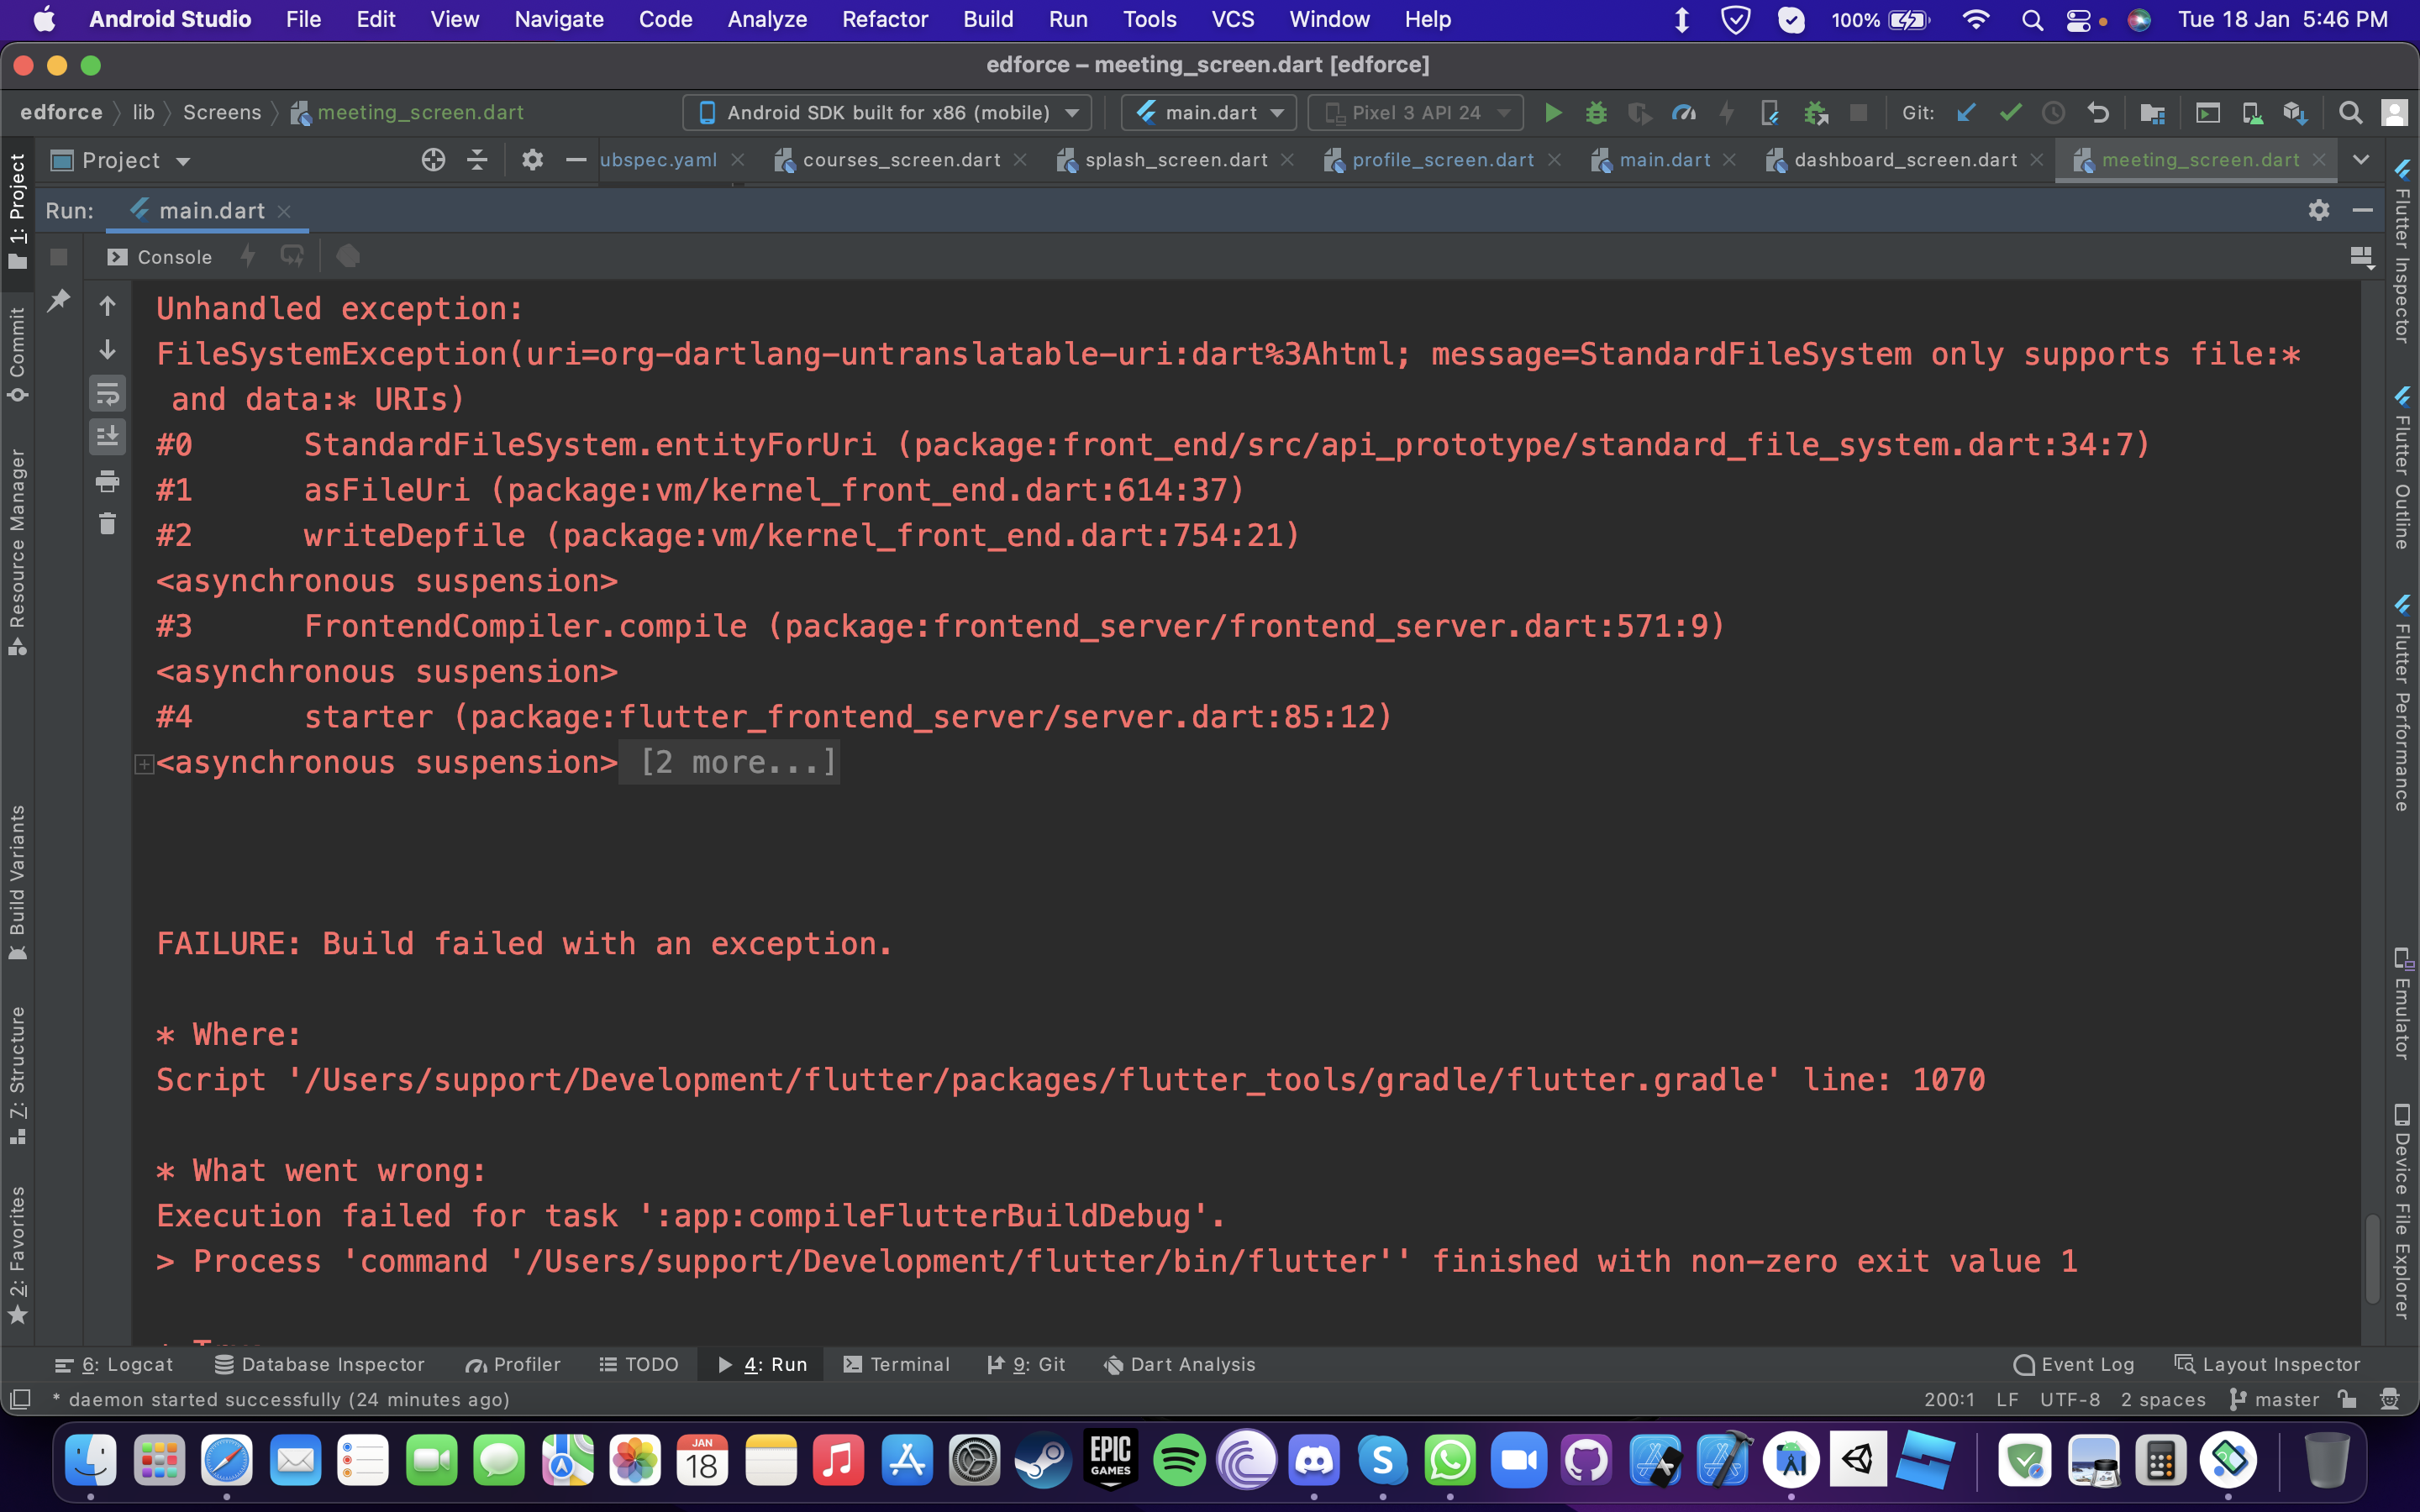Open the Refactor menu
This screenshot has height=1512, width=2420.
coord(884,19)
